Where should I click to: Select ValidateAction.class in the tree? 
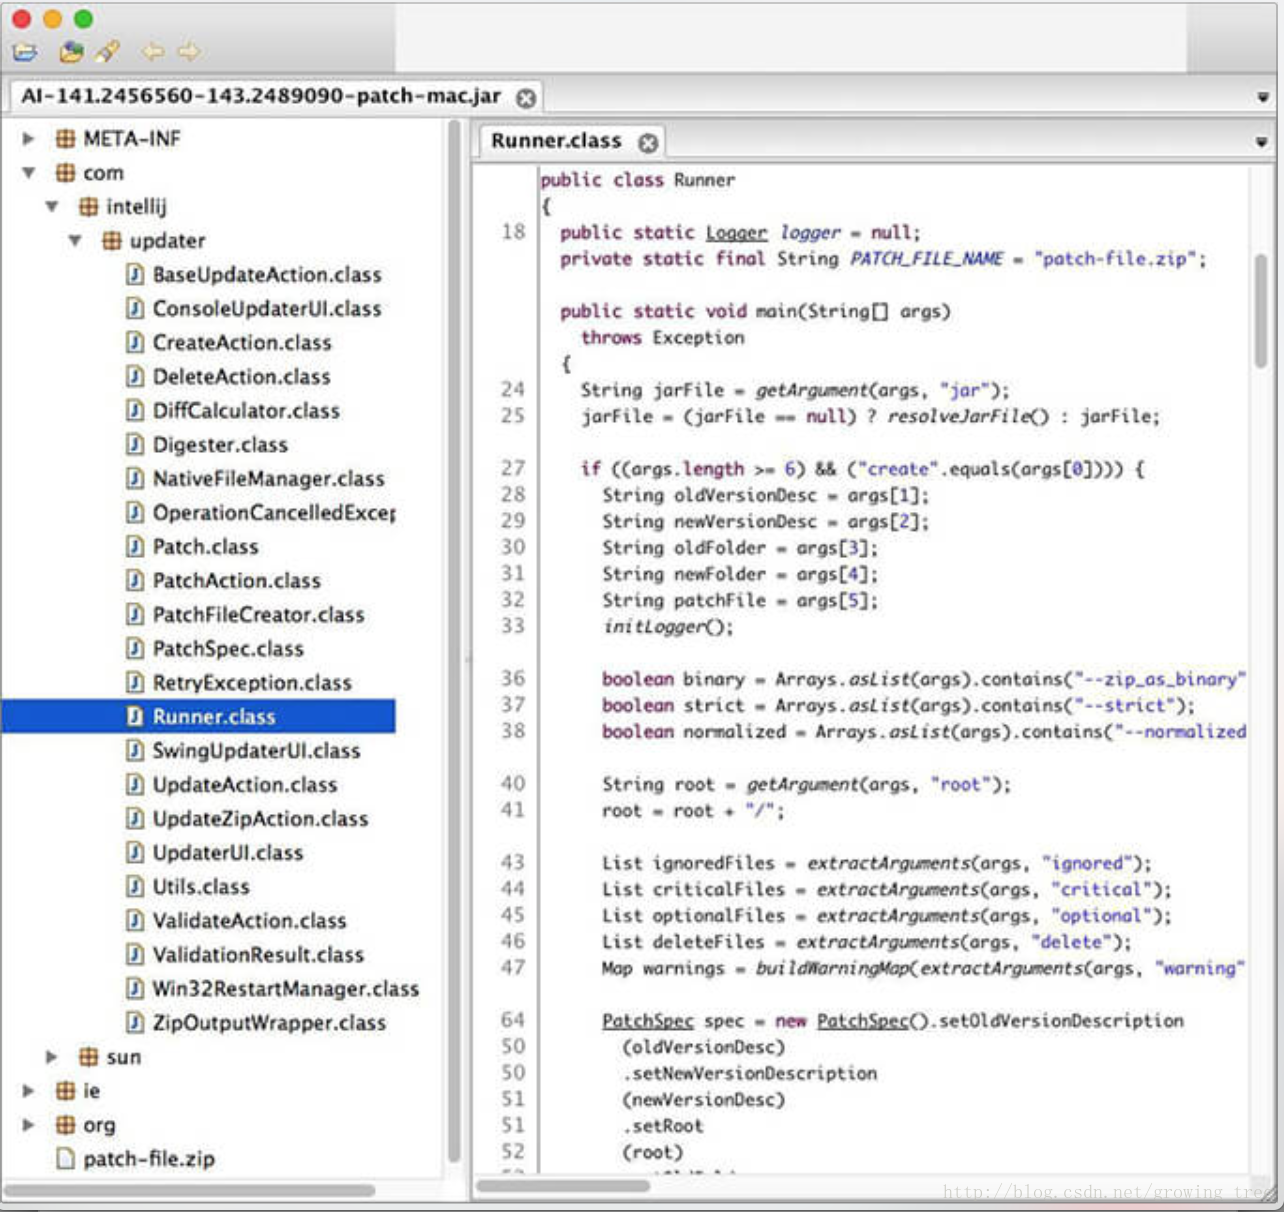pos(249,921)
